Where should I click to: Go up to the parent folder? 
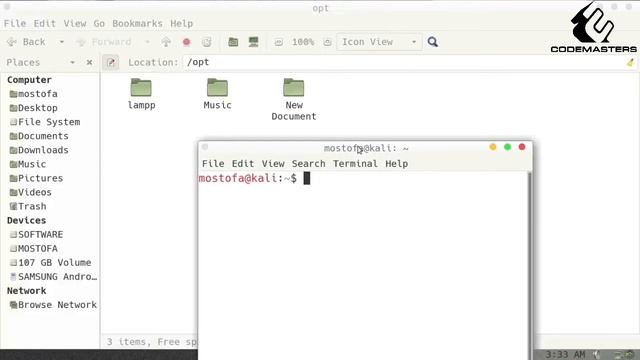pyautogui.click(x=166, y=42)
